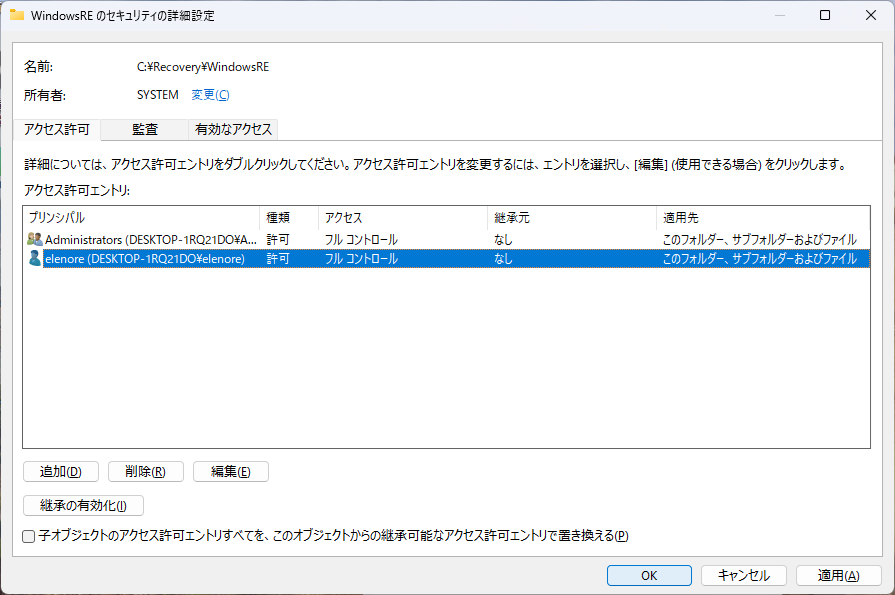895x595 pixels.
Task: Click the 適用(A) button
Action: pyautogui.click(x=838, y=575)
